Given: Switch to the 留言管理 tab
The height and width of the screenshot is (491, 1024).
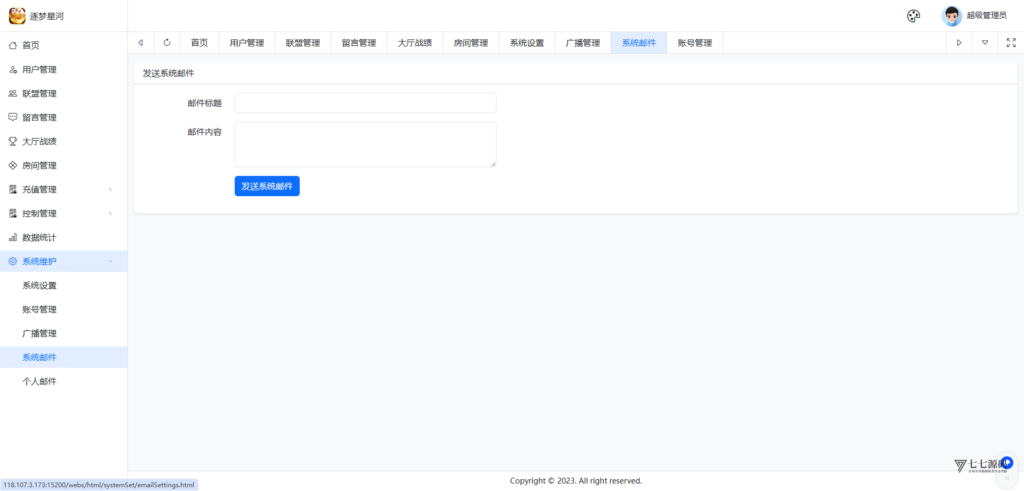Looking at the screenshot, I should tap(359, 43).
